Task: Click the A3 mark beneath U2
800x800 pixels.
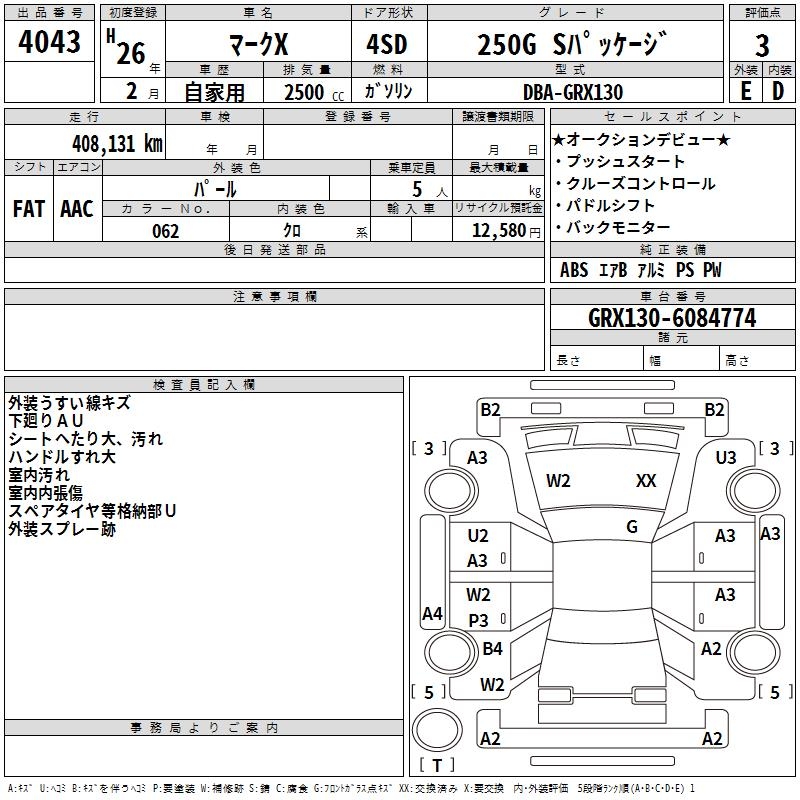Action: pyautogui.click(x=477, y=561)
